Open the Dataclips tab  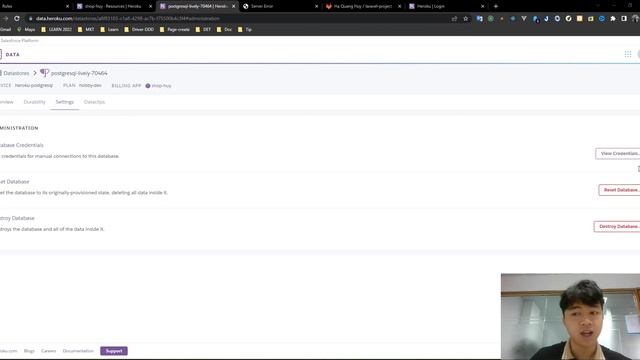click(x=94, y=102)
